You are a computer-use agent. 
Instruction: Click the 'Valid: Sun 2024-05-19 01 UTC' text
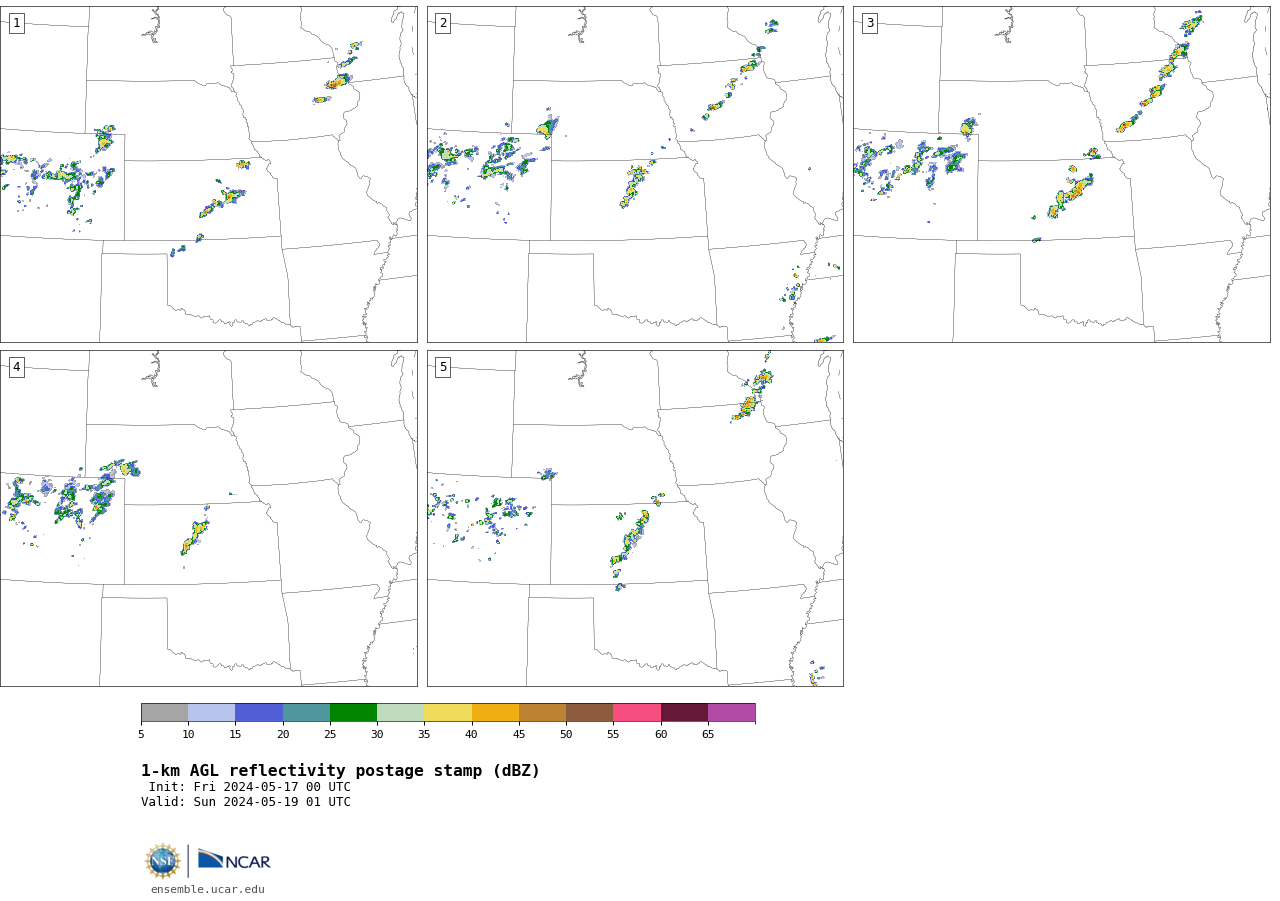coord(246,802)
